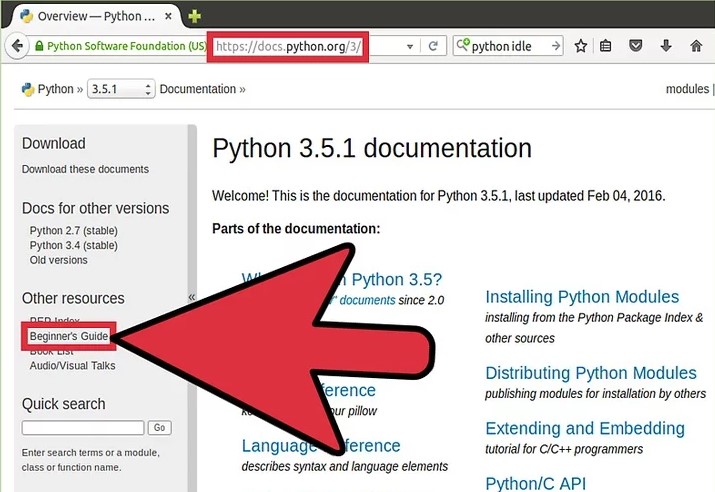Open the Python/C API link
The width and height of the screenshot is (715, 492).
(536, 483)
